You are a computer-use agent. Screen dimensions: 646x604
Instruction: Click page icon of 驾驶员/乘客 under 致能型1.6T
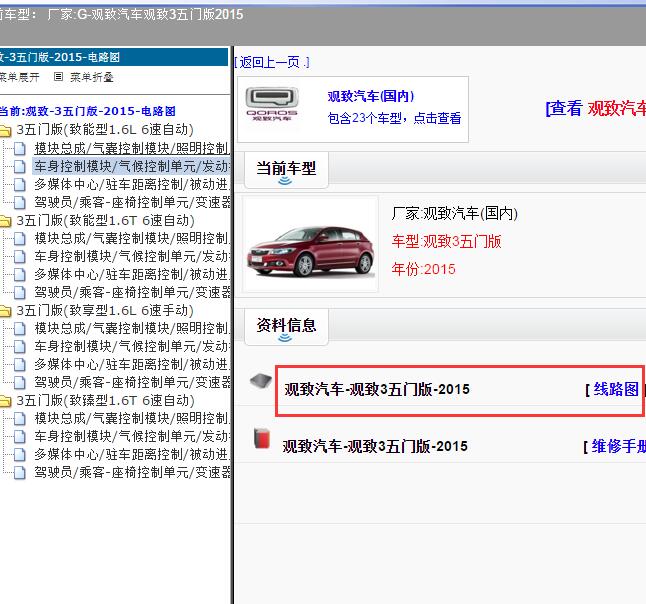pyautogui.click(x=19, y=293)
